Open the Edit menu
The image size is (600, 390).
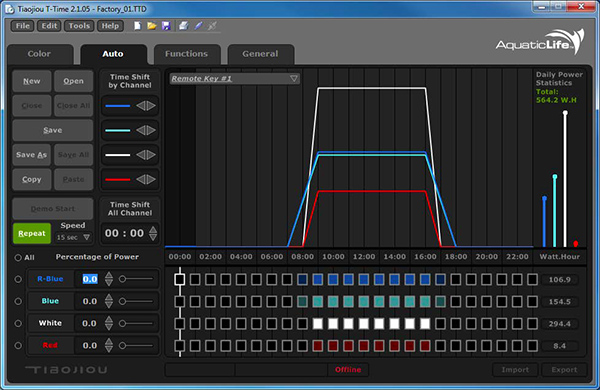49,26
